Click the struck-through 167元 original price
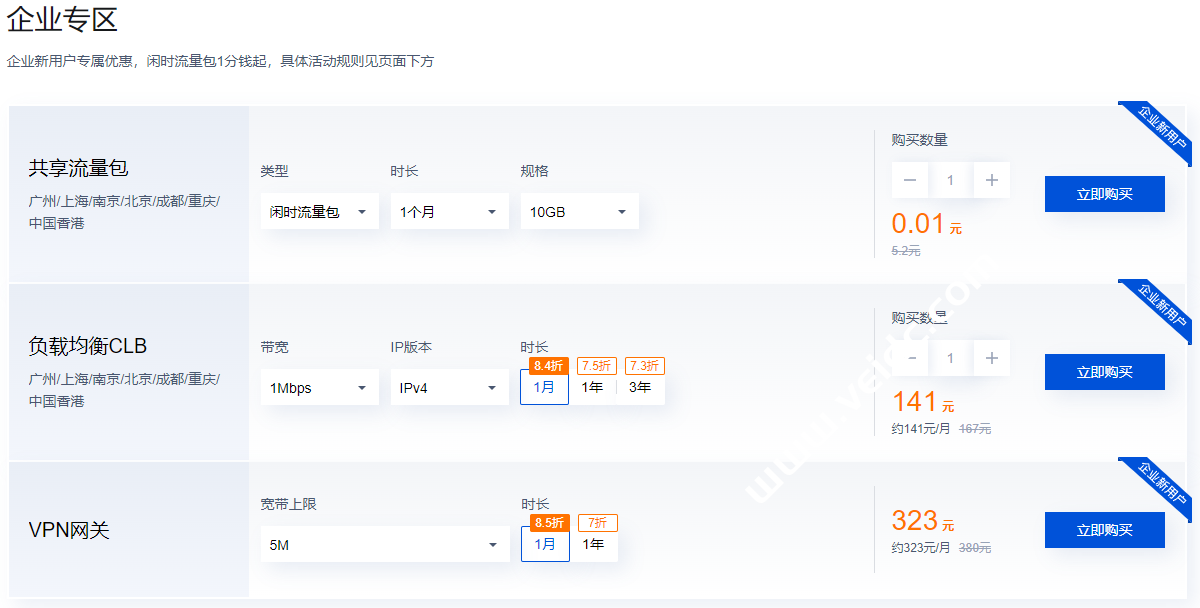Image resolution: width=1200 pixels, height=608 pixels. (975, 429)
